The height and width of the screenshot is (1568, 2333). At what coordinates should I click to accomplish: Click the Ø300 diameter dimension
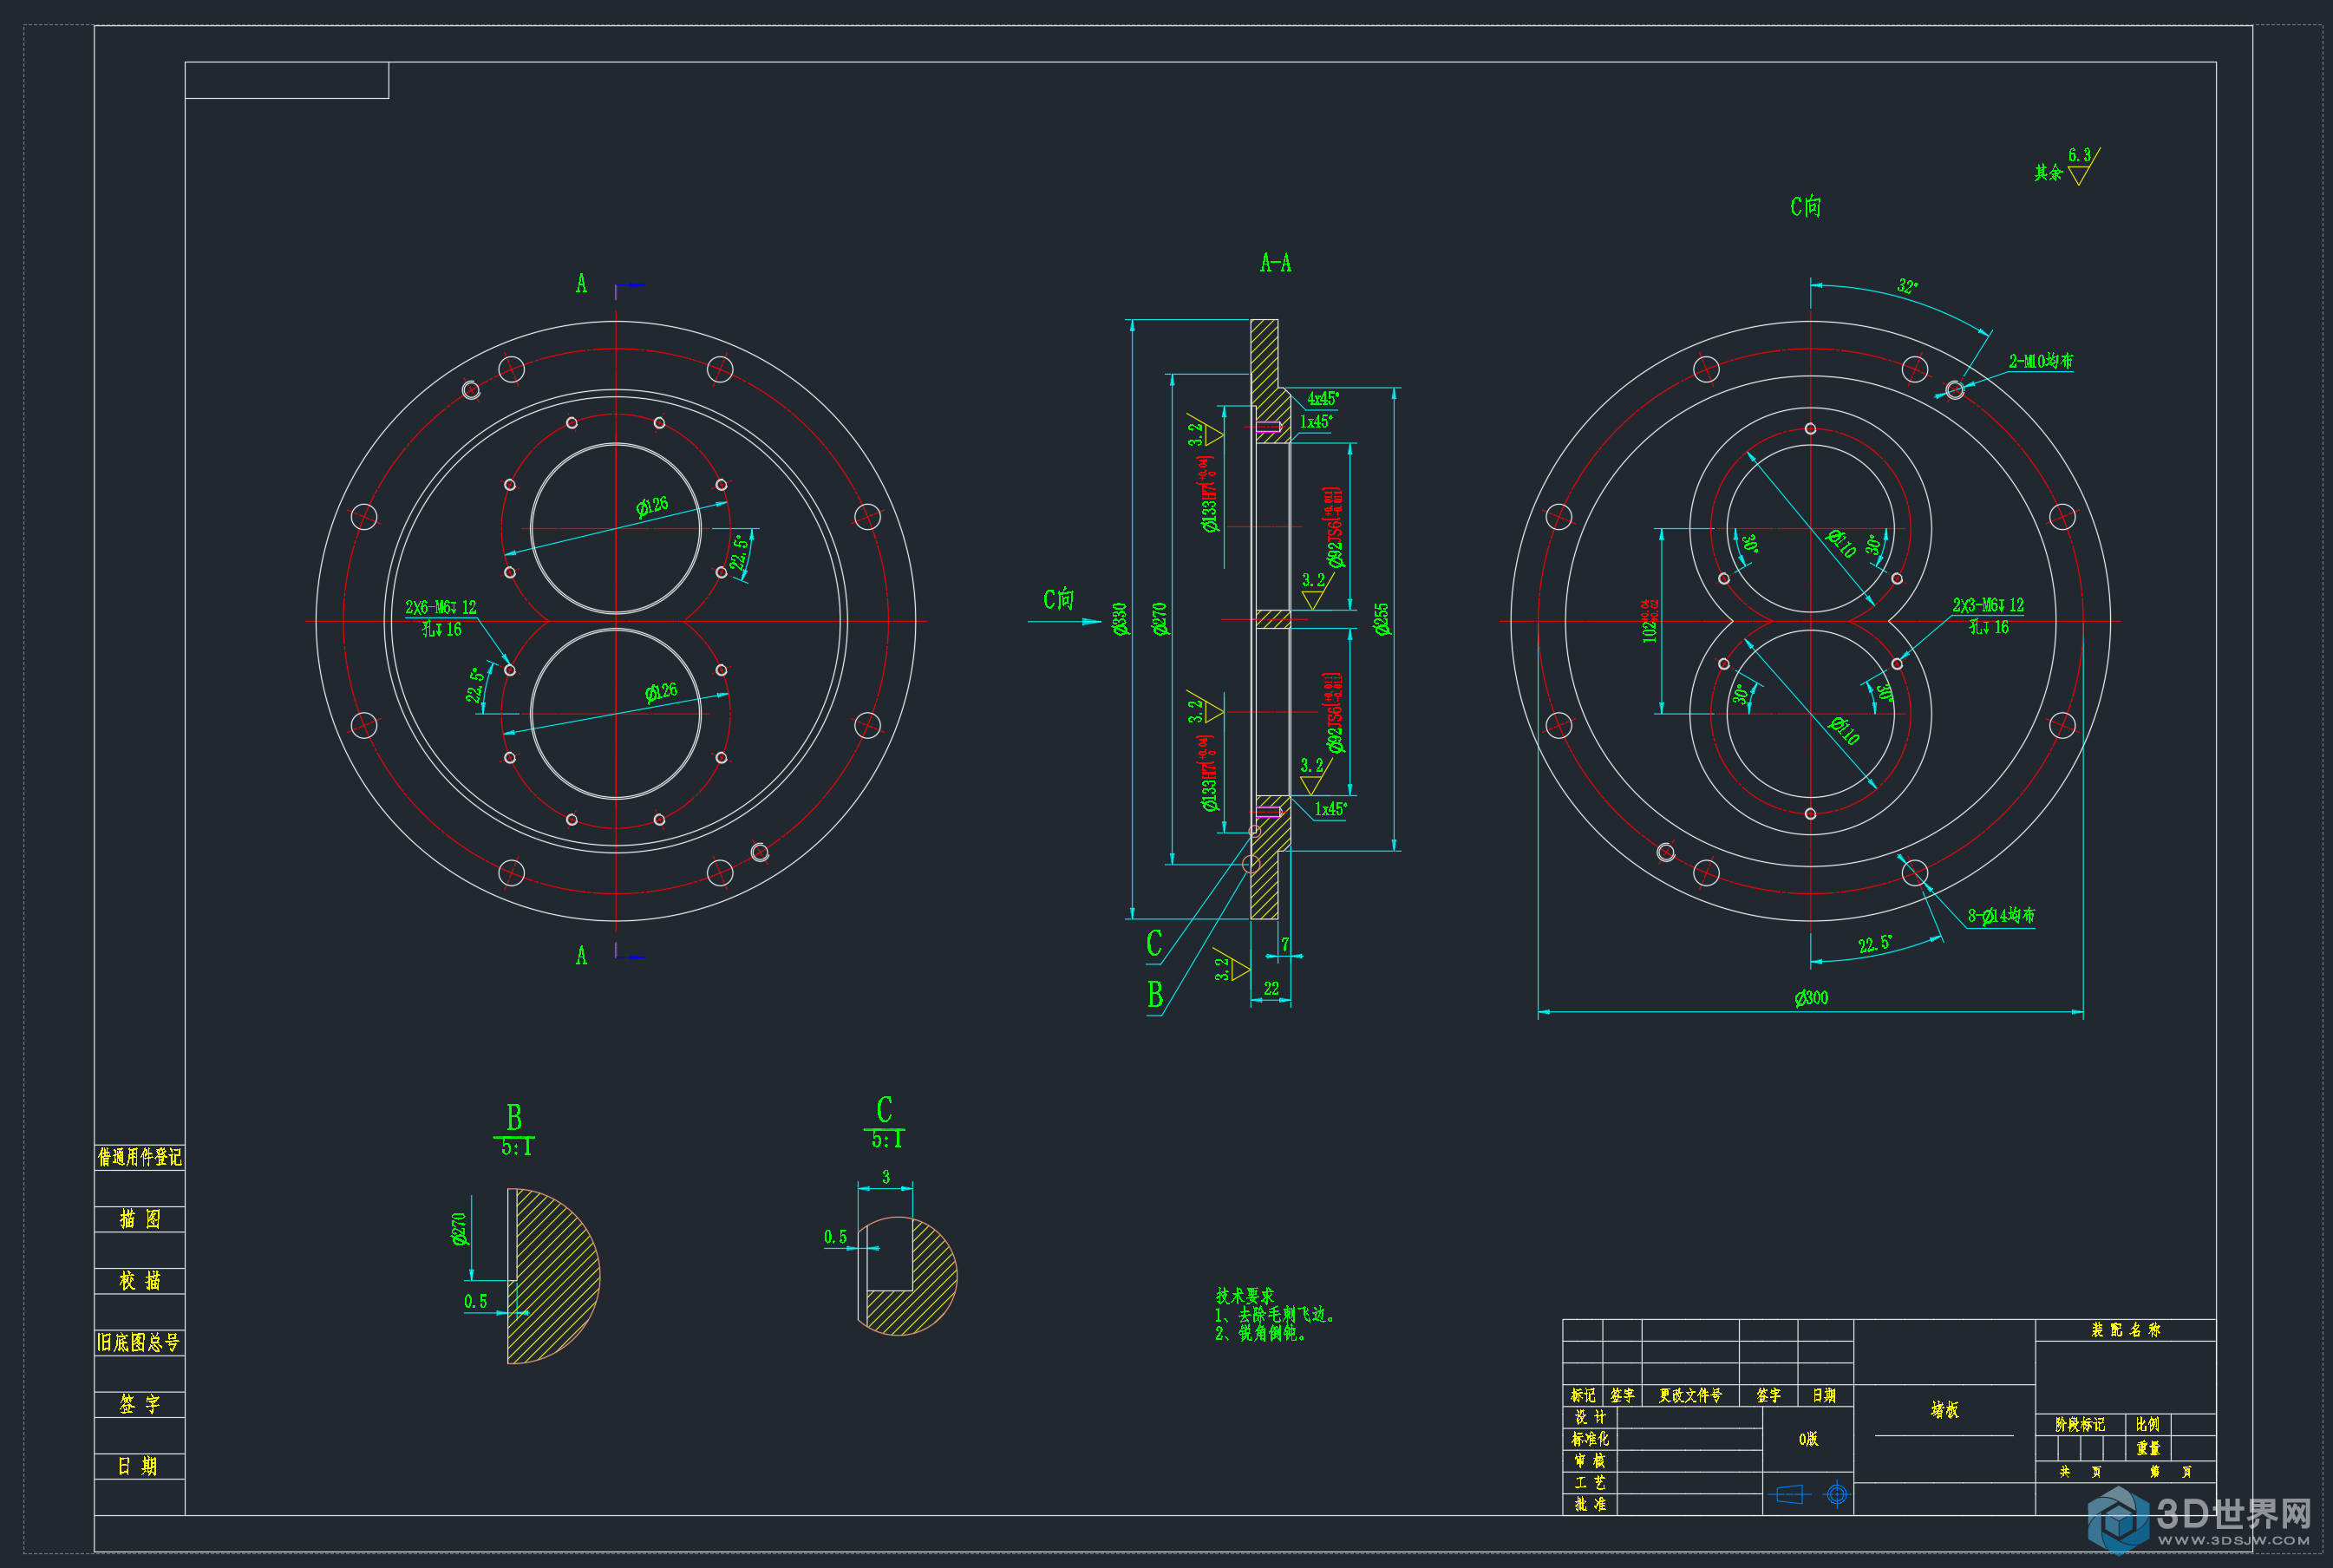click(x=1811, y=998)
